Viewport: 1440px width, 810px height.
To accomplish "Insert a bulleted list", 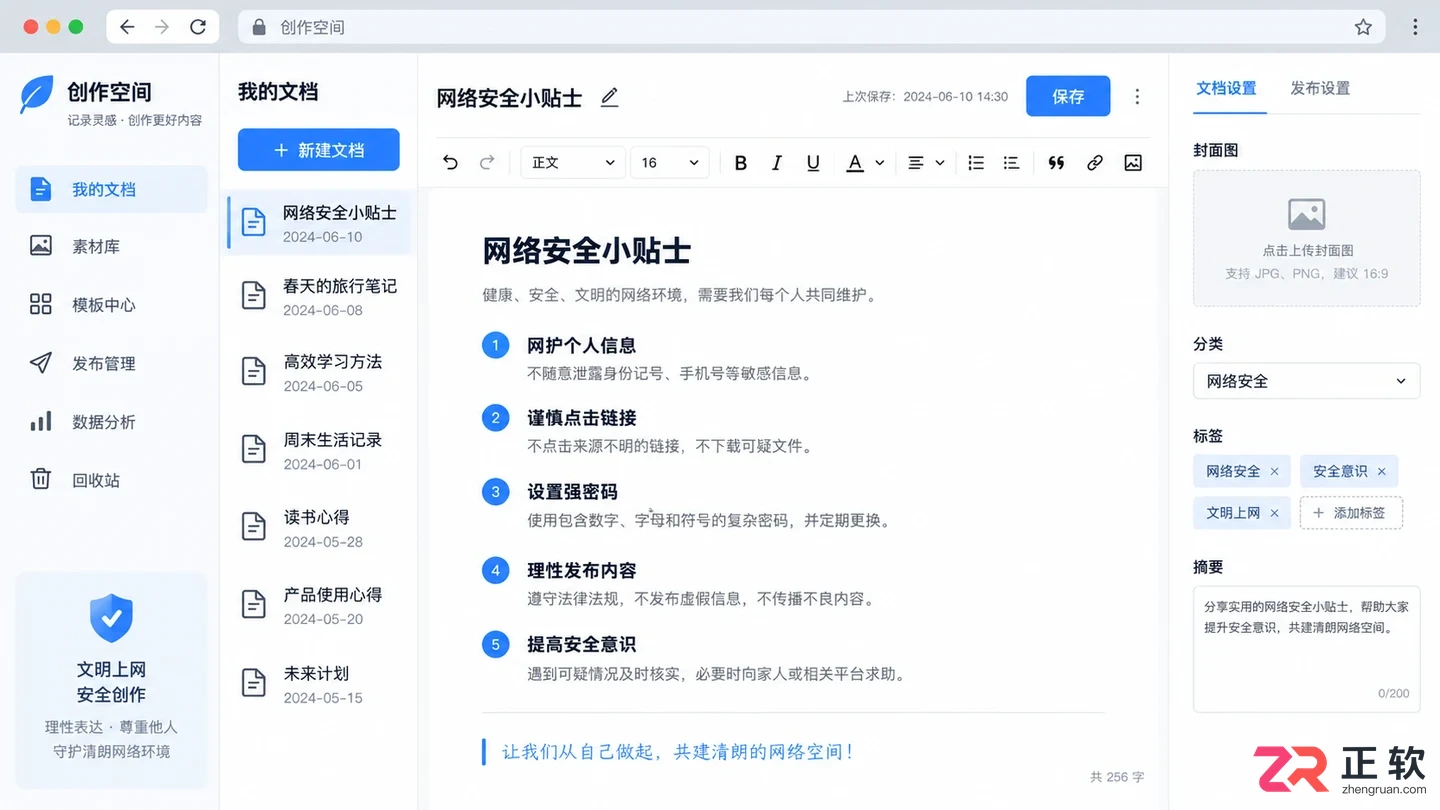I will point(1011,163).
